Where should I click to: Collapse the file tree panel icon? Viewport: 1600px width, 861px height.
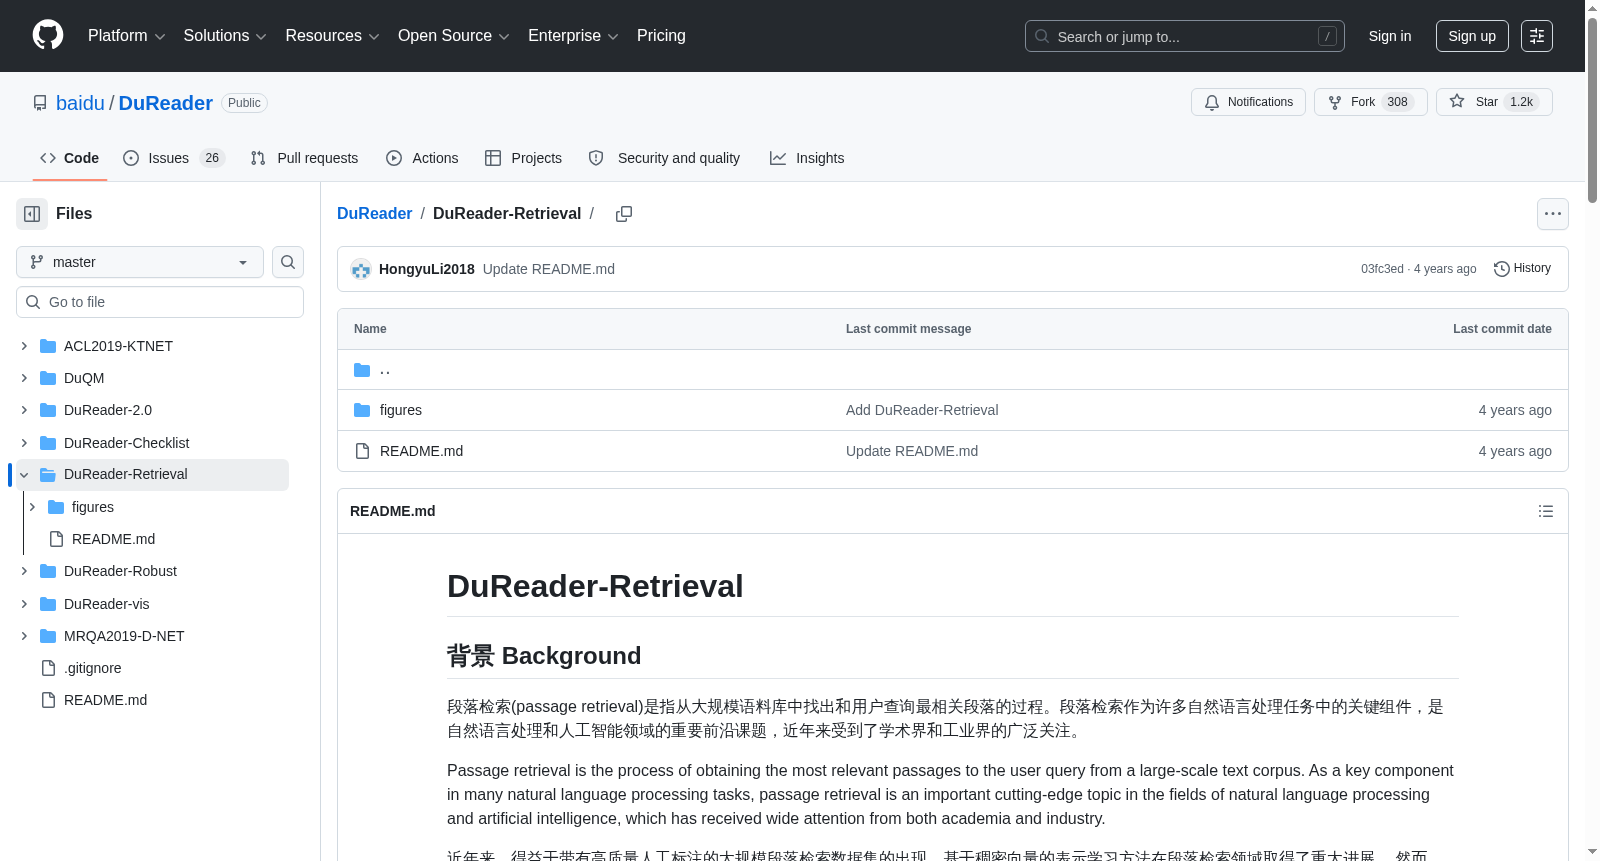(32, 214)
